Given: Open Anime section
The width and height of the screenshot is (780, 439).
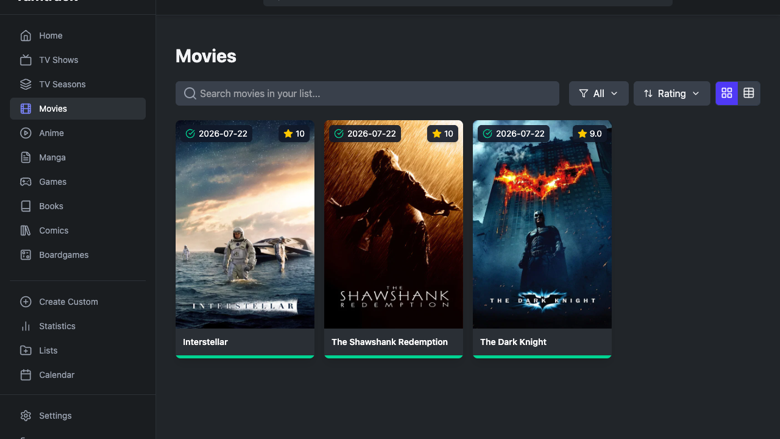Looking at the screenshot, I should point(78,133).
